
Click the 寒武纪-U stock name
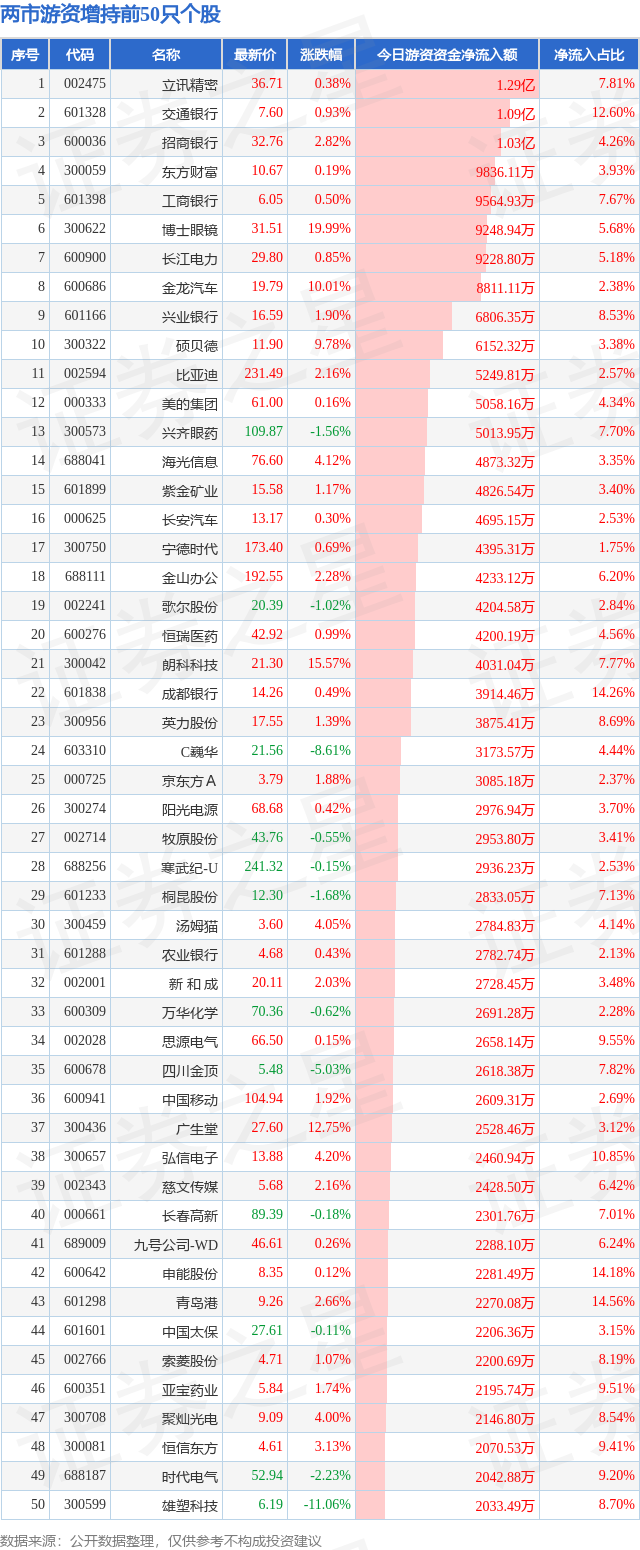187,867
